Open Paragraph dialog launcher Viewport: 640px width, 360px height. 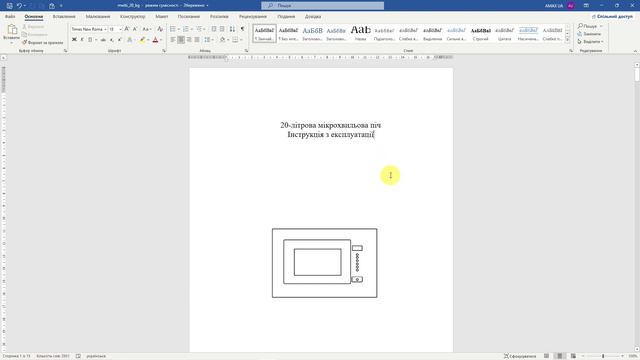246,51
